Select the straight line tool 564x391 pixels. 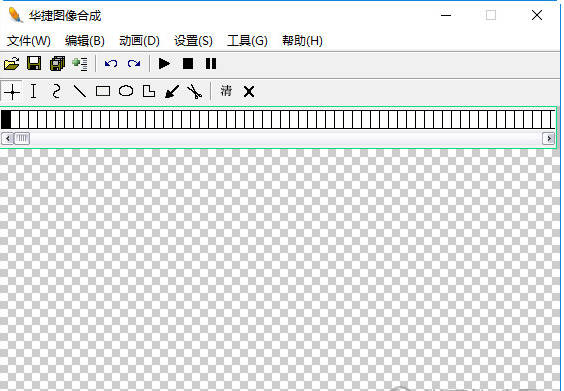pos(79,91)
